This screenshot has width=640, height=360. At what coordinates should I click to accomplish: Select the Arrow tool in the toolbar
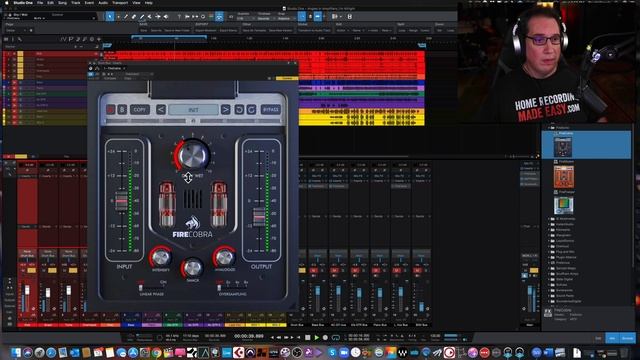(110, 17)
